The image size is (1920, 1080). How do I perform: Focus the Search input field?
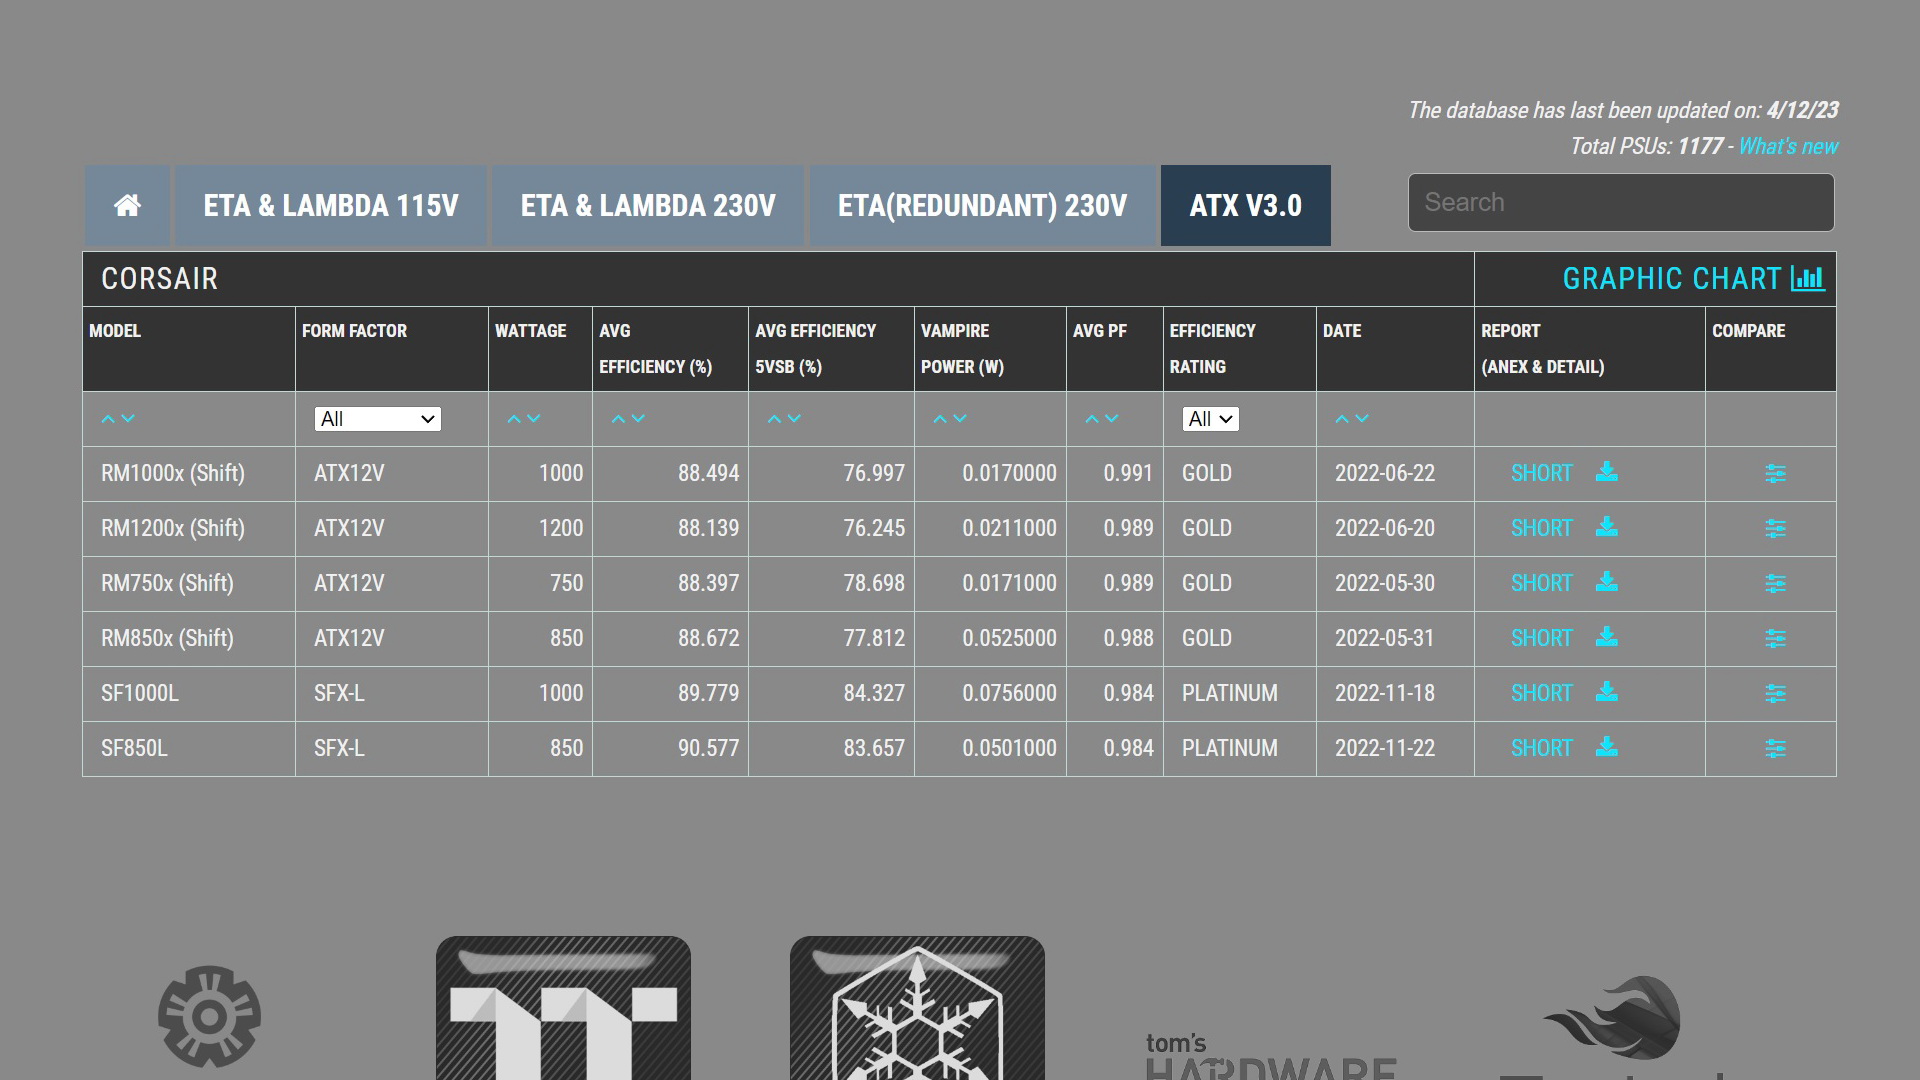1621,202
